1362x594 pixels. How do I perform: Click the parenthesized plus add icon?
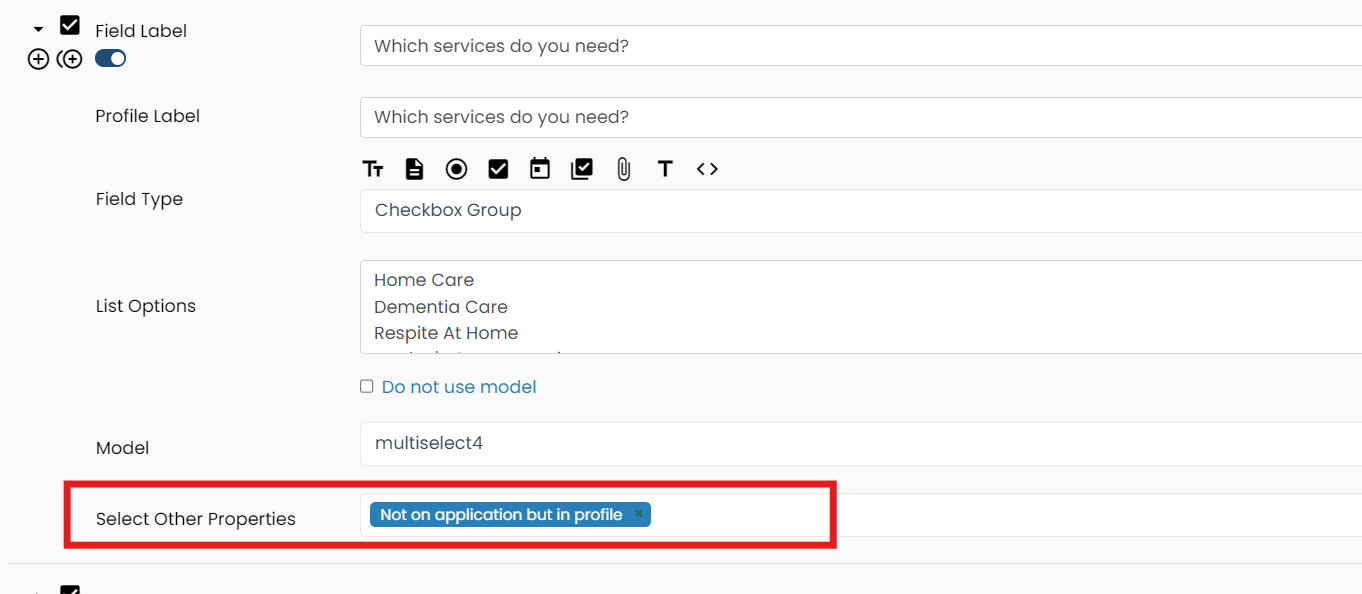pyautogui.click(x=70, y=59)
